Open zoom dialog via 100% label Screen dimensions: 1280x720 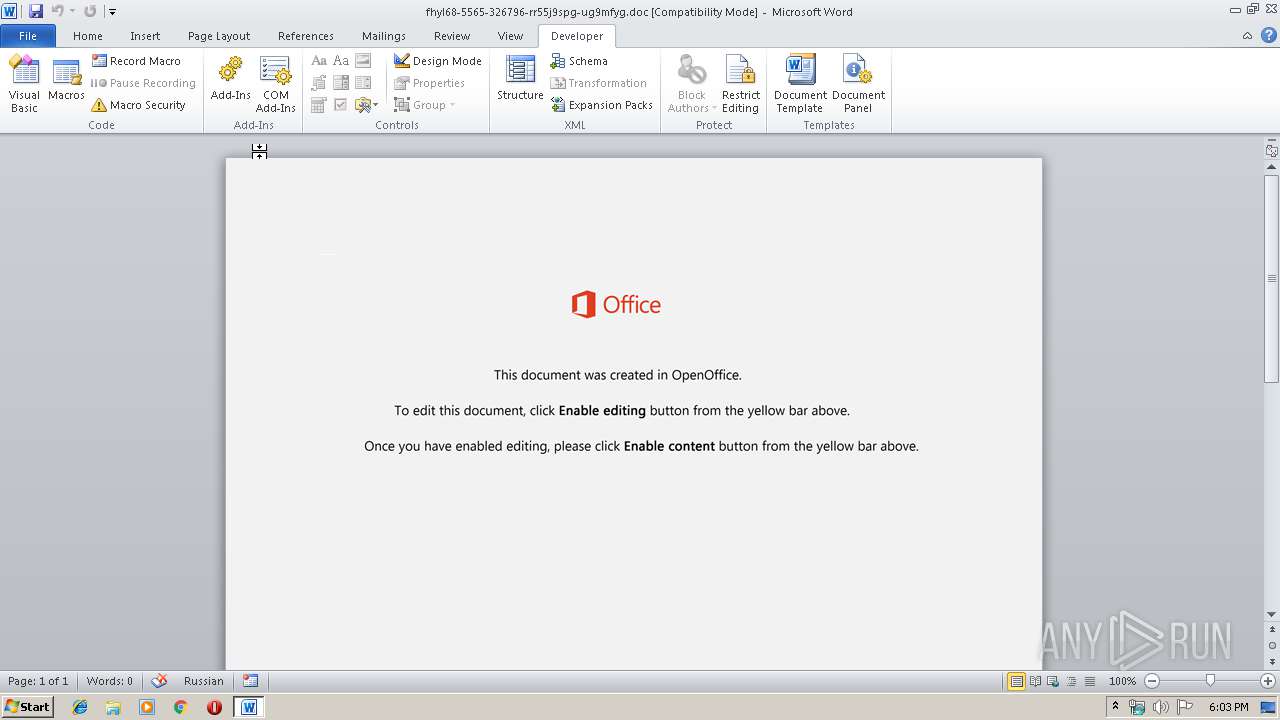pos(1122,681)
